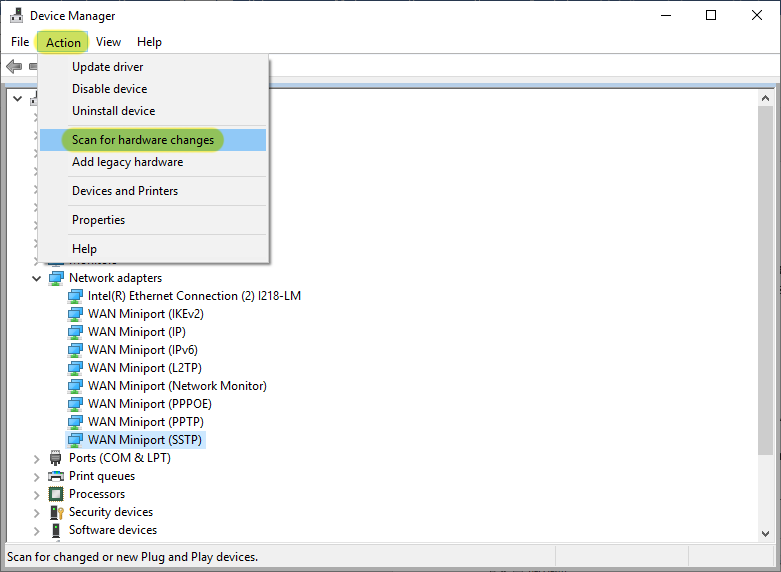Expand the Print queues category
Screen dimensions: 781x572
(x=36, y=476)
